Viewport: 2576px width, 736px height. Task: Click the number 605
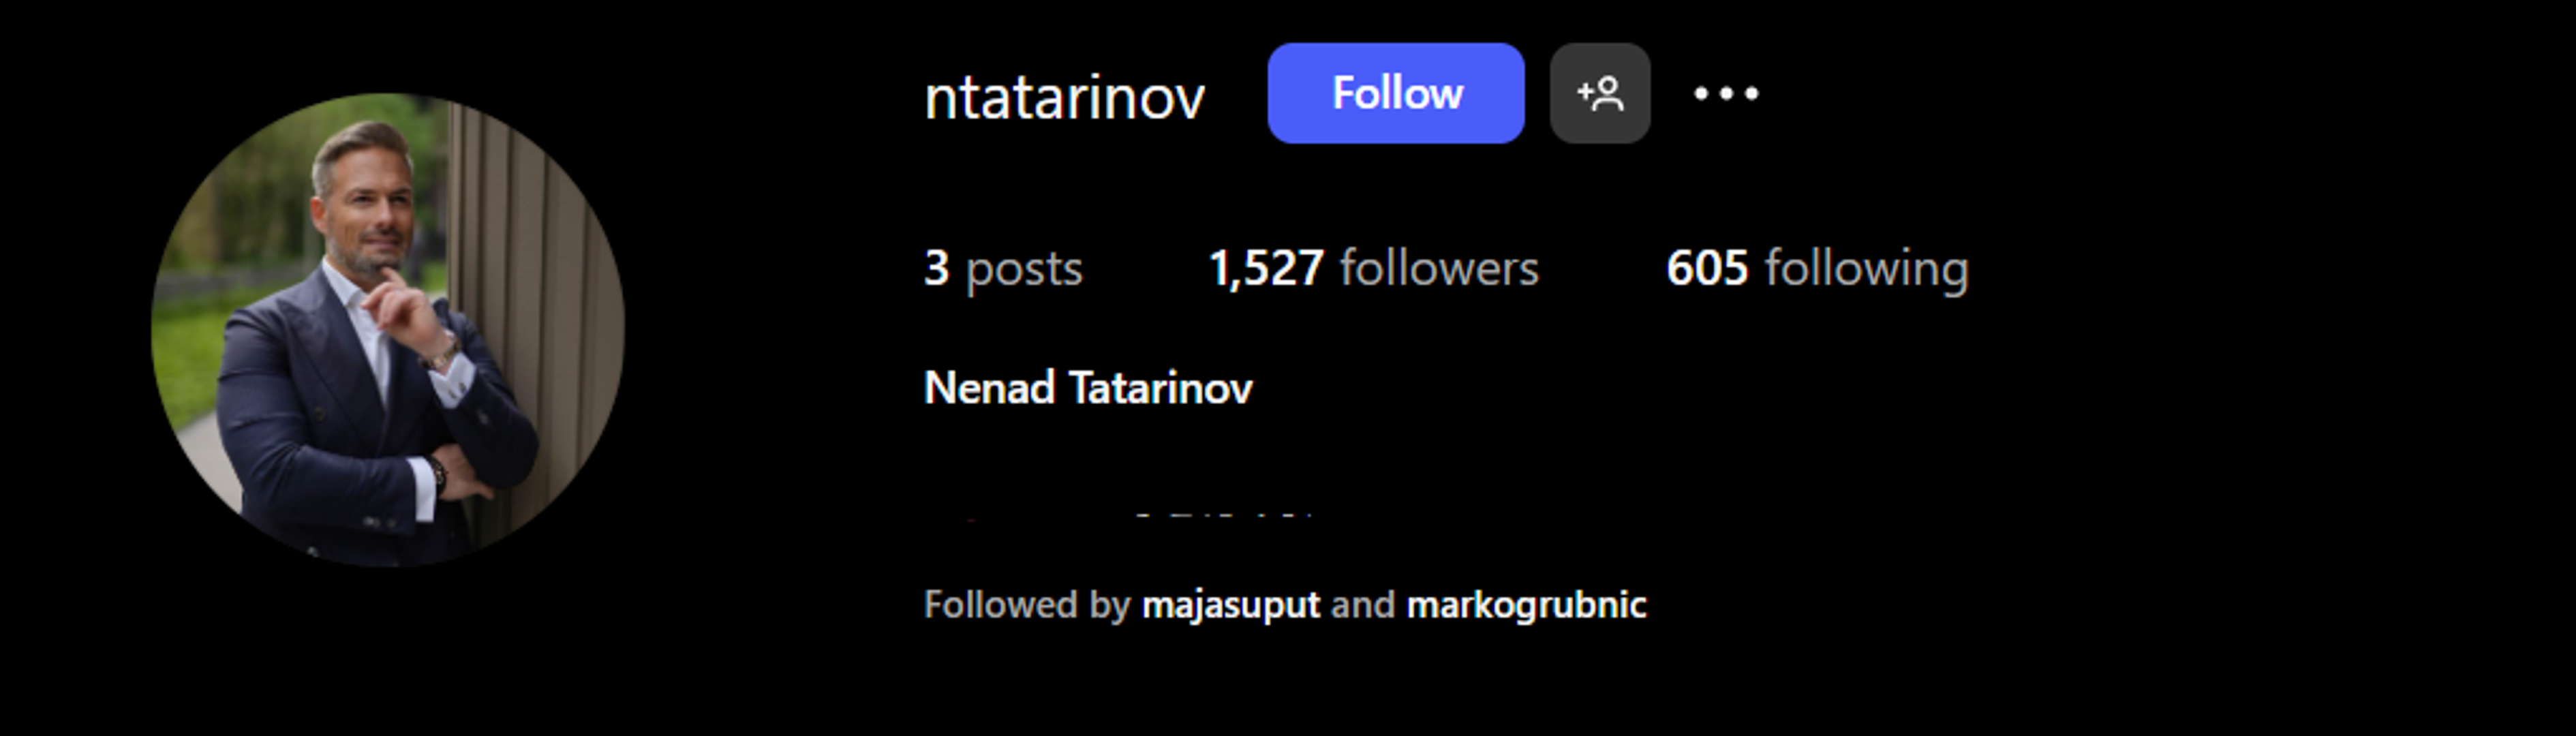click(x=1707, y=268)
